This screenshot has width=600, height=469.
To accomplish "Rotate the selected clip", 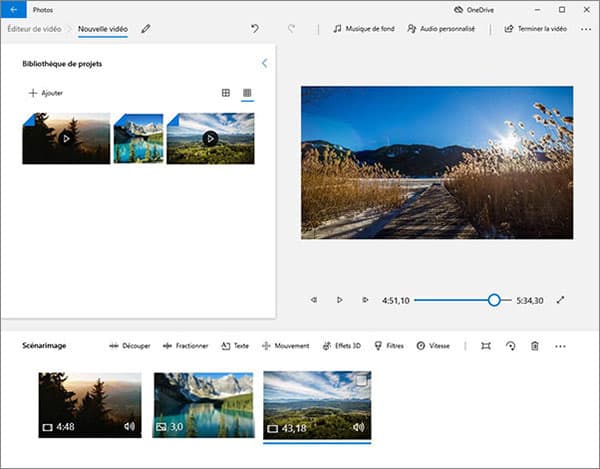I will (511, 346).
